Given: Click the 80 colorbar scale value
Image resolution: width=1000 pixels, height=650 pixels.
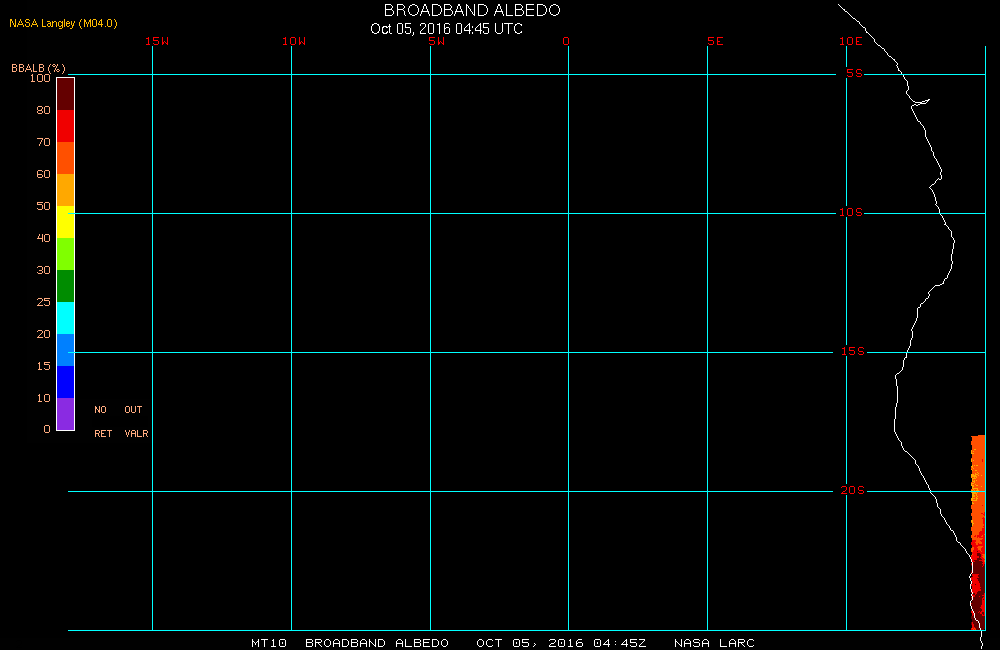Looking at the screenshot, I should click(43, 110).
